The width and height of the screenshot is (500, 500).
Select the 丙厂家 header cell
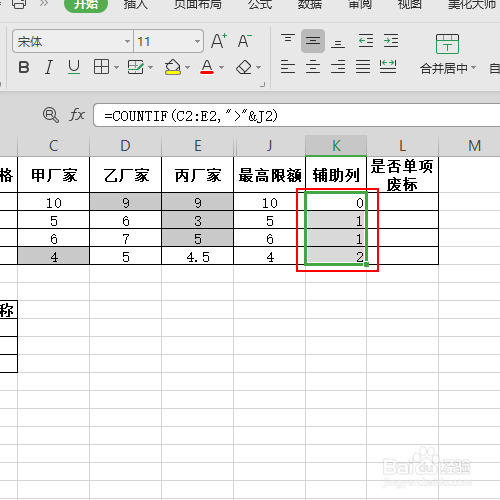tap(198, 175)
